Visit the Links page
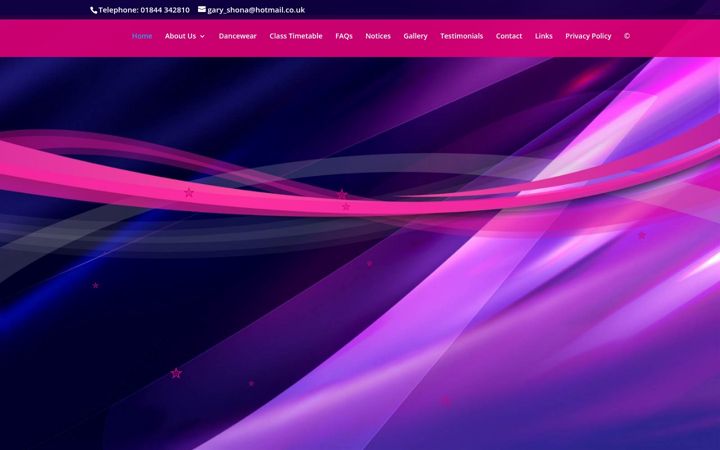The height and width of the screenshot is (450, 720). (544, 36)
